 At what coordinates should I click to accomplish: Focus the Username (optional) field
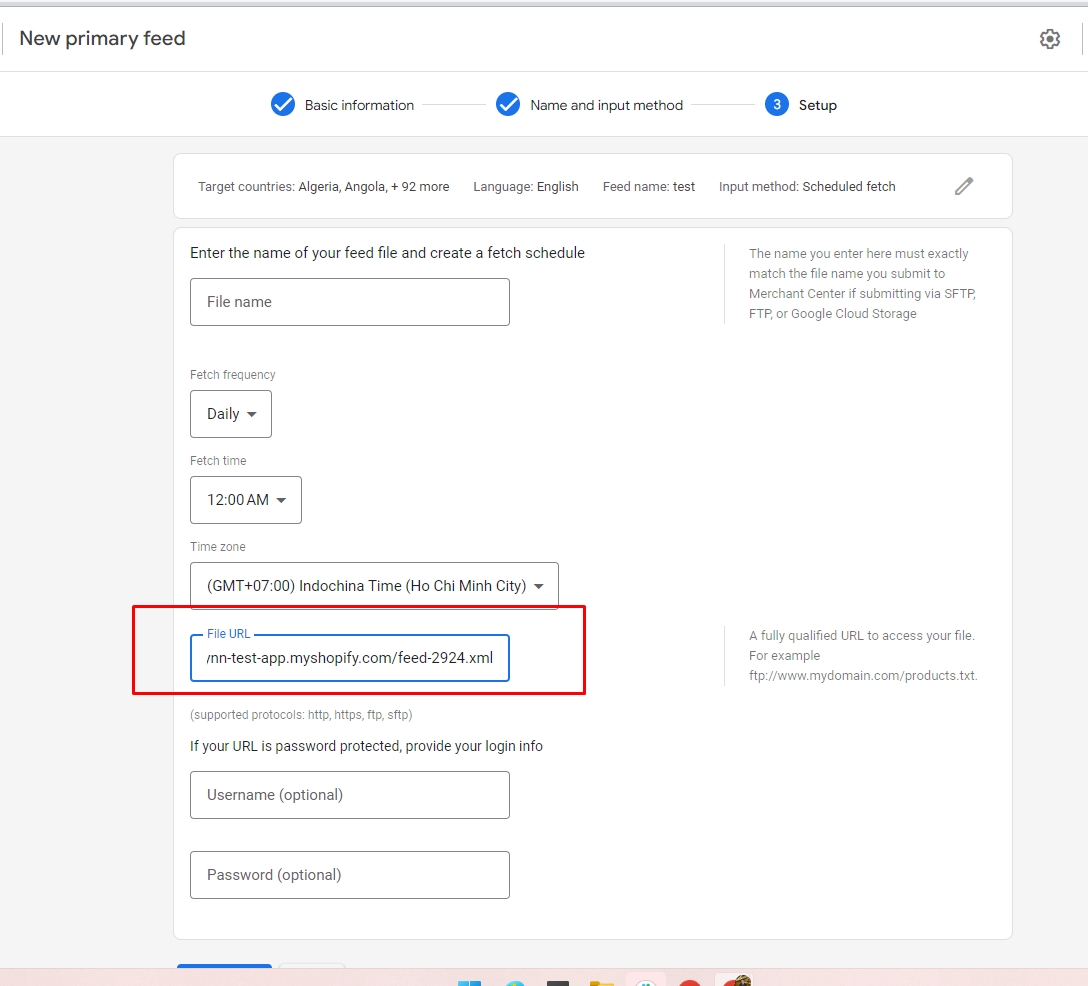[350, 795]
